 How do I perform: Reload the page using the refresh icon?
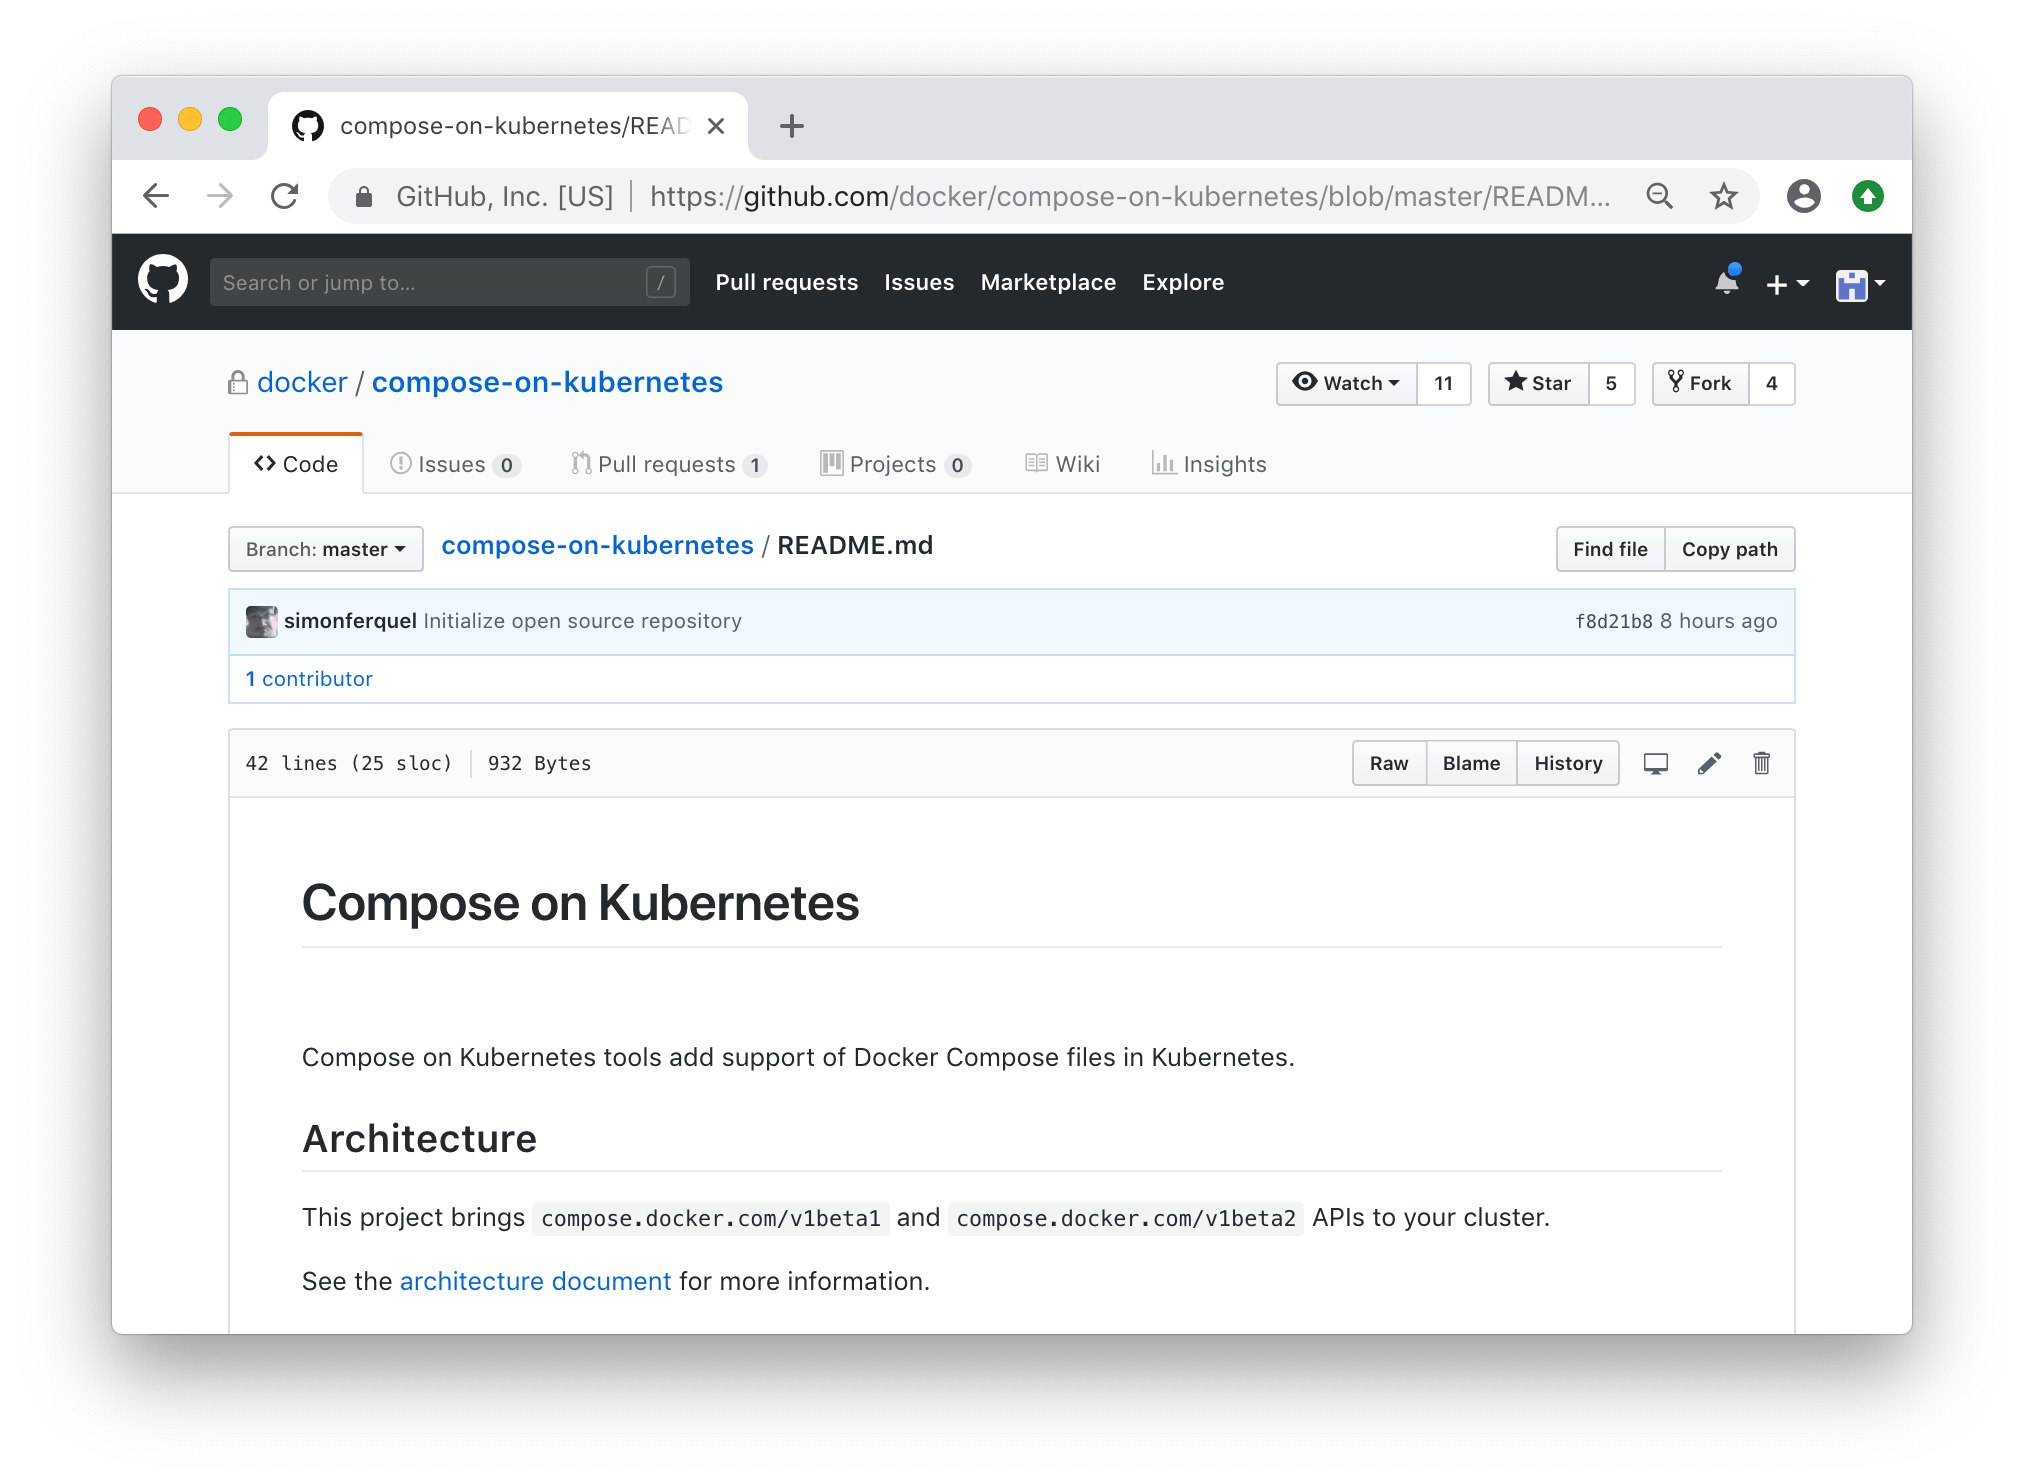coord(285,196)
